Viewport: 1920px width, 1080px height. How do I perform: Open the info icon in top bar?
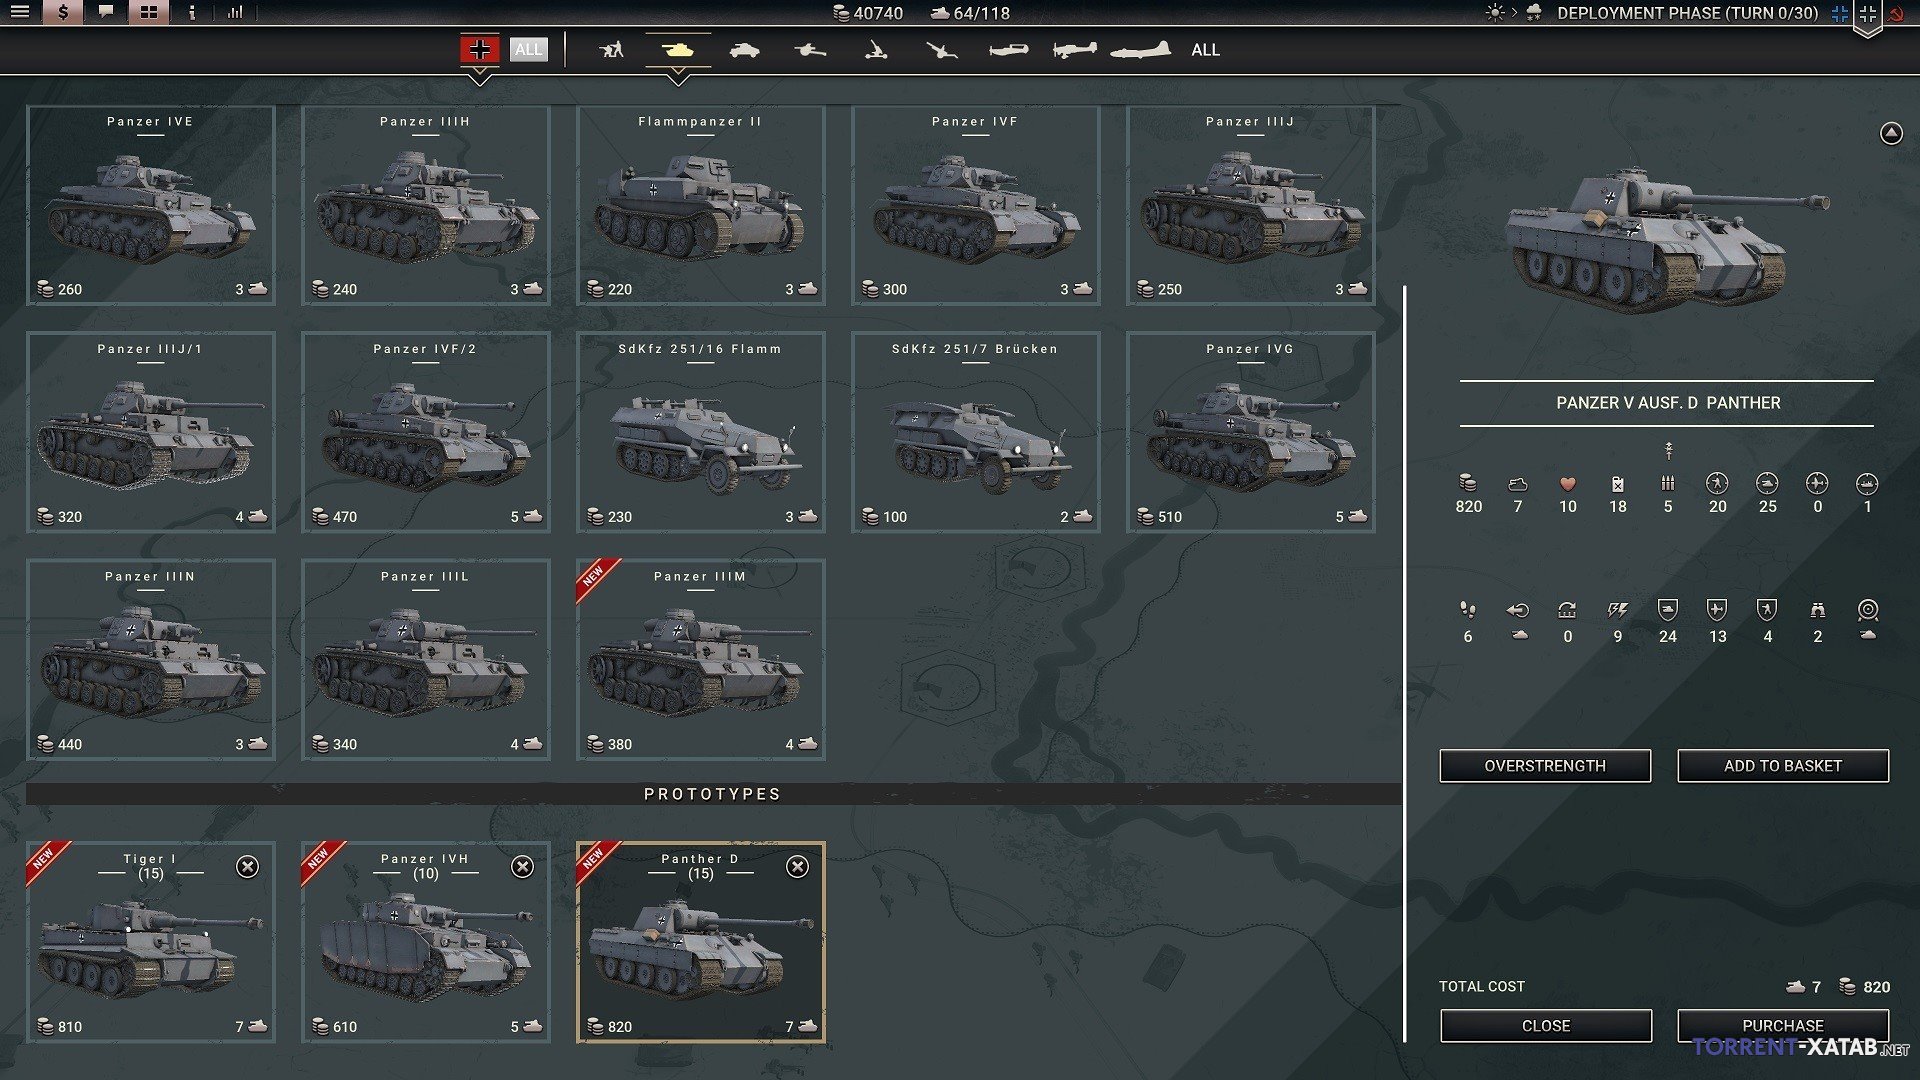pos(192,12)
